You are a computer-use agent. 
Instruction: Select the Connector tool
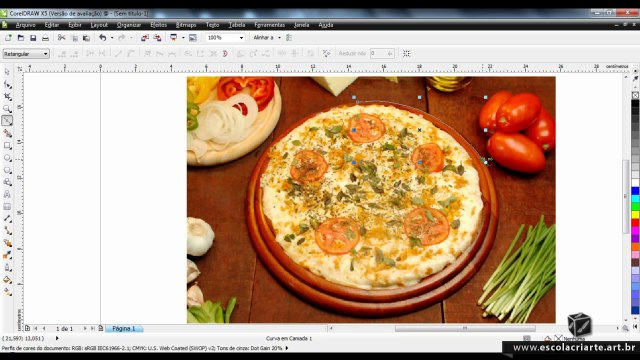point(7,231)
